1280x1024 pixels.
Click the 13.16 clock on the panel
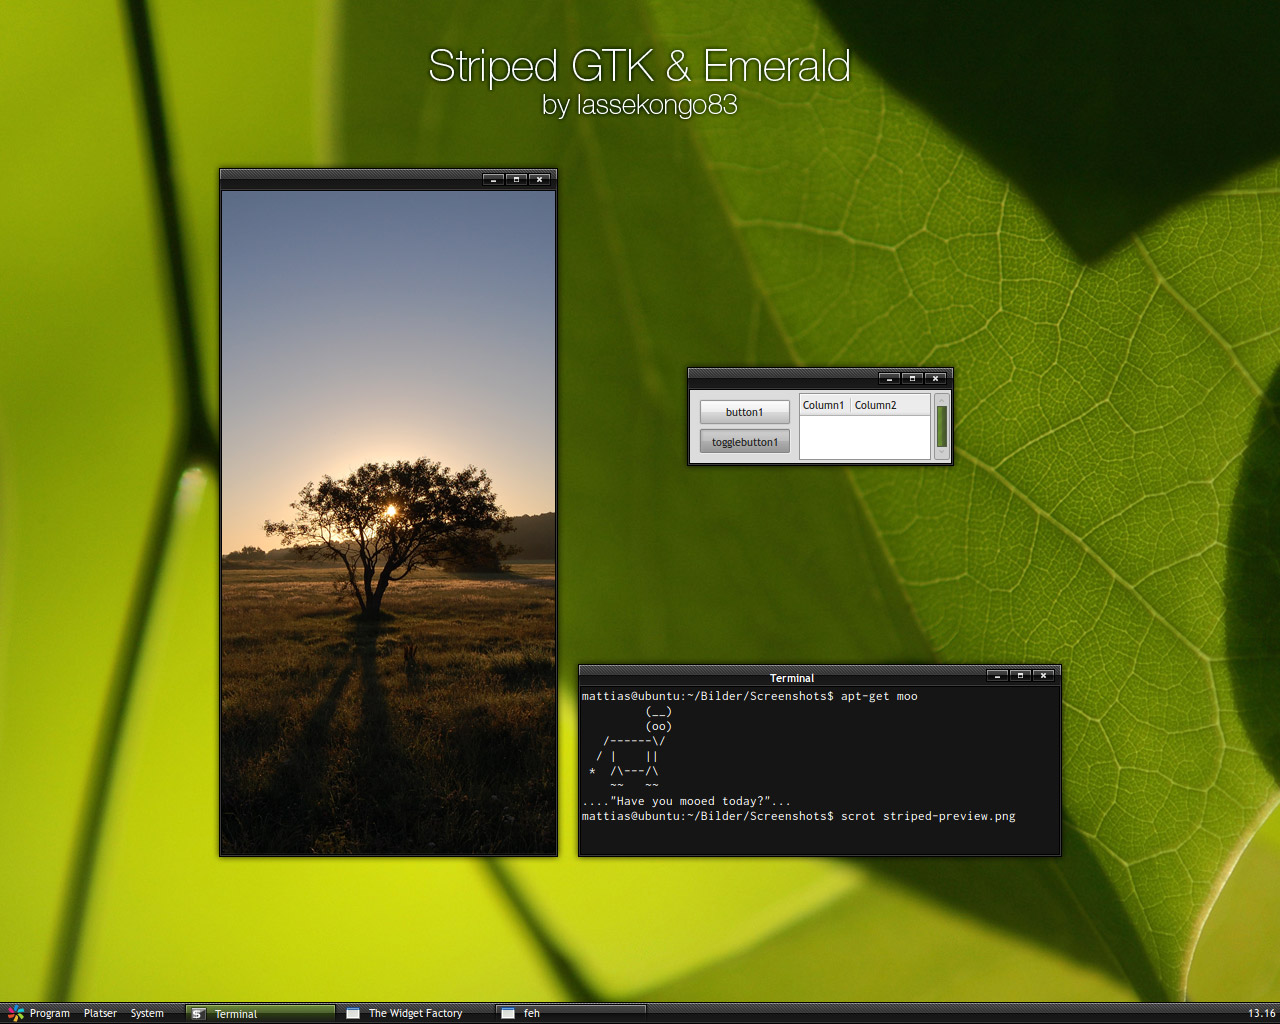[1261, 1013]
